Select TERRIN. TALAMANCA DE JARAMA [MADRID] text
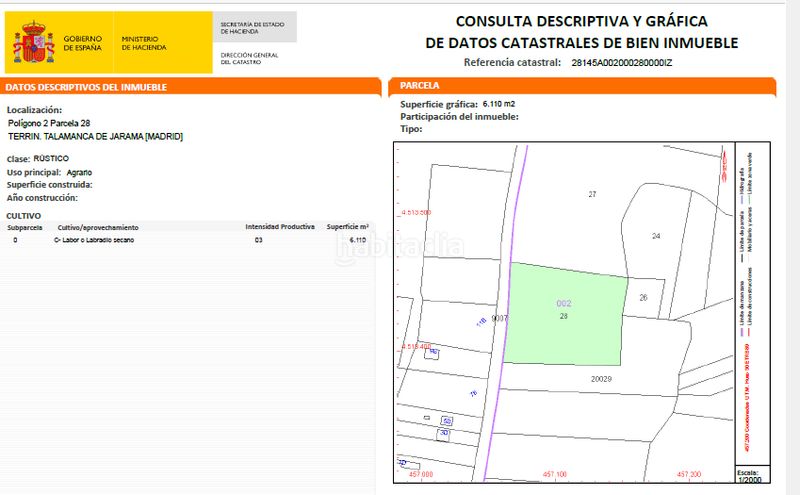The image size is (800, 495). [95, 136]
